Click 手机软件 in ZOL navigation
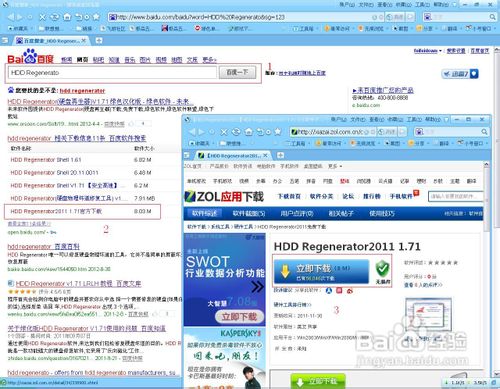The image size is (500, 389). point(401,196)
